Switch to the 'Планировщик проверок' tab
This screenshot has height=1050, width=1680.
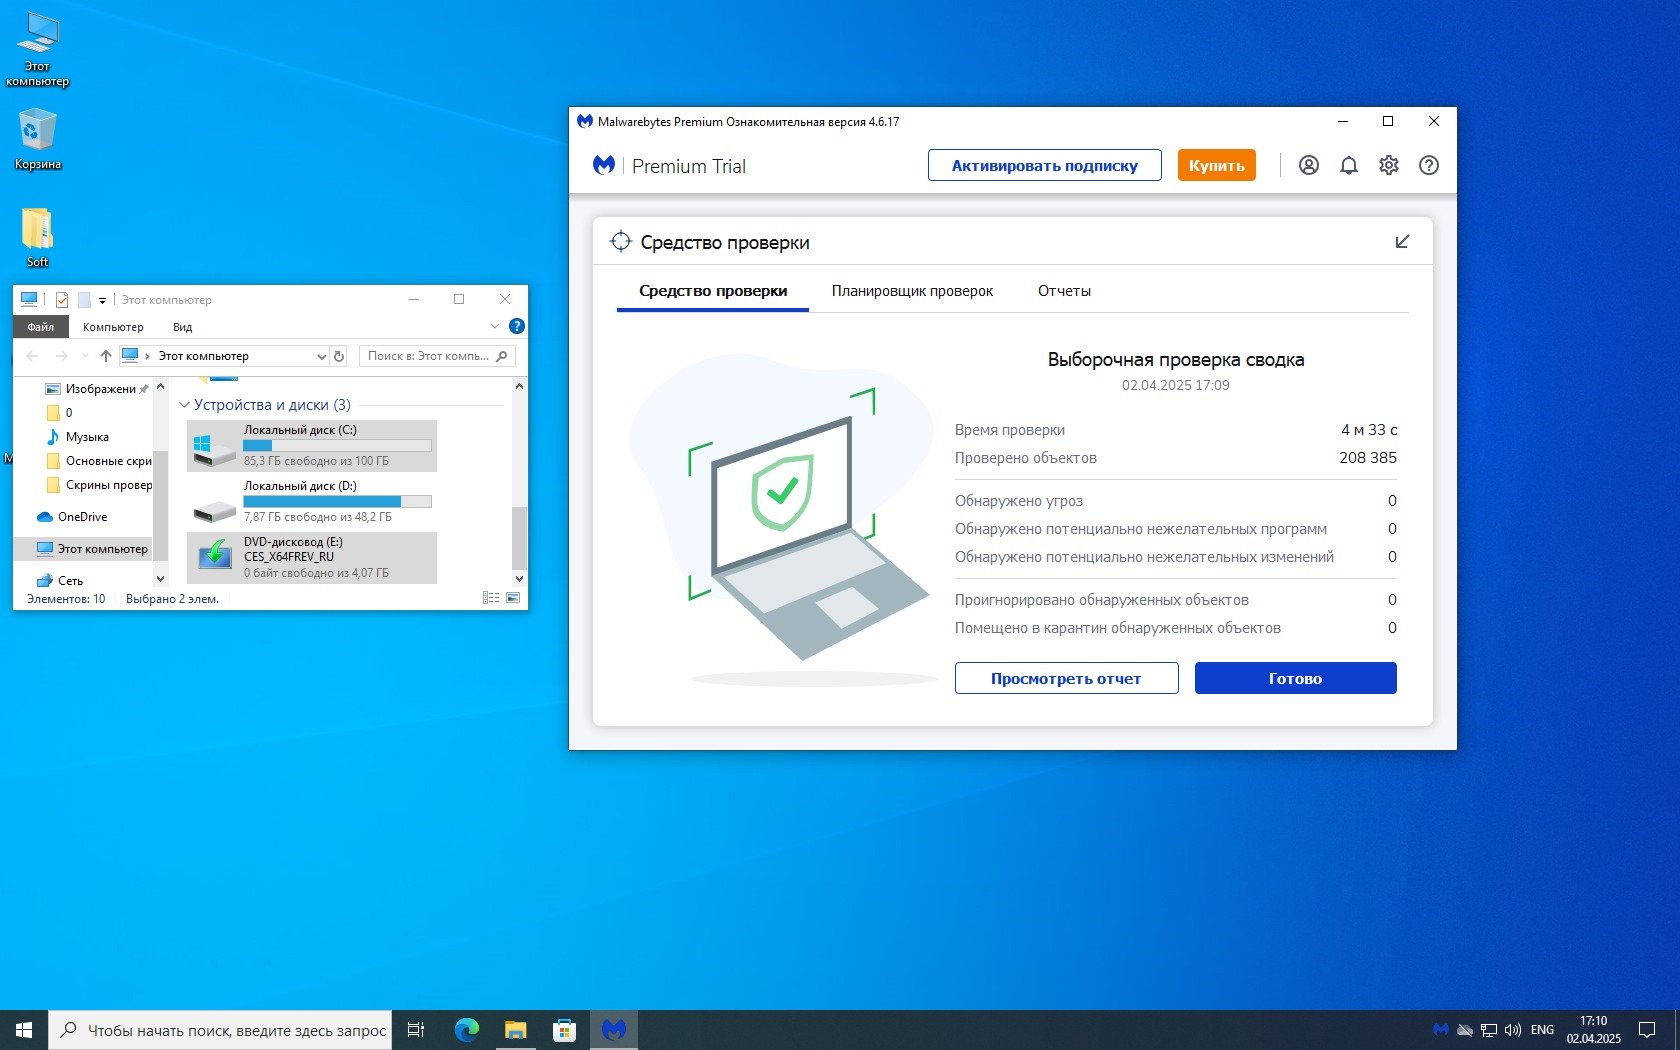point(912,291)
